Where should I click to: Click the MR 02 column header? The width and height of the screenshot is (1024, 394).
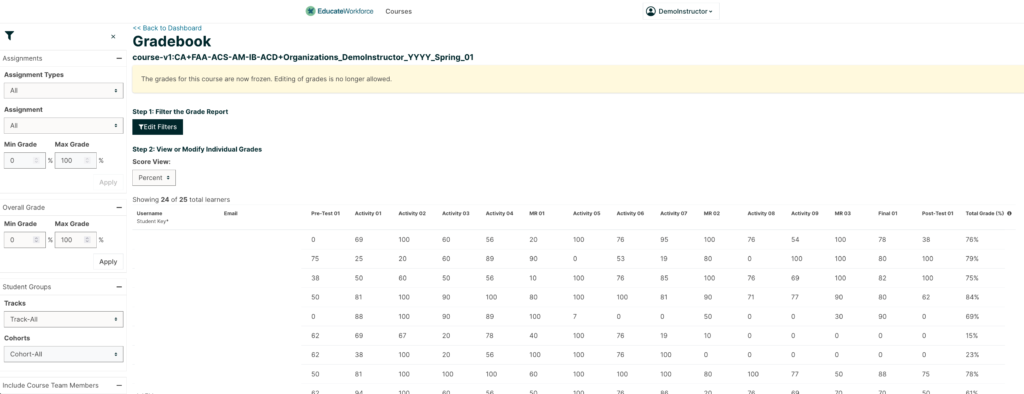712,213
